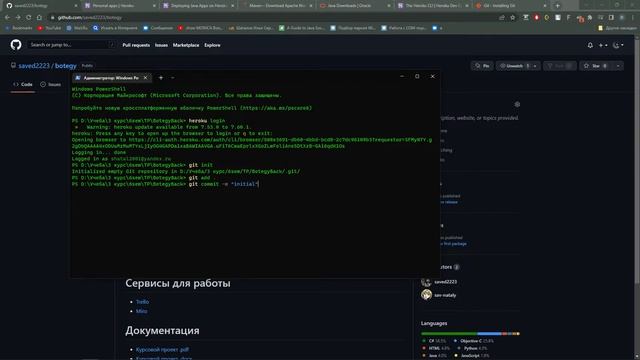Switch to the Deploying Java Apps on Heroku tab
The width and height of the screenshot is (640, 360).
pos(198,6)
